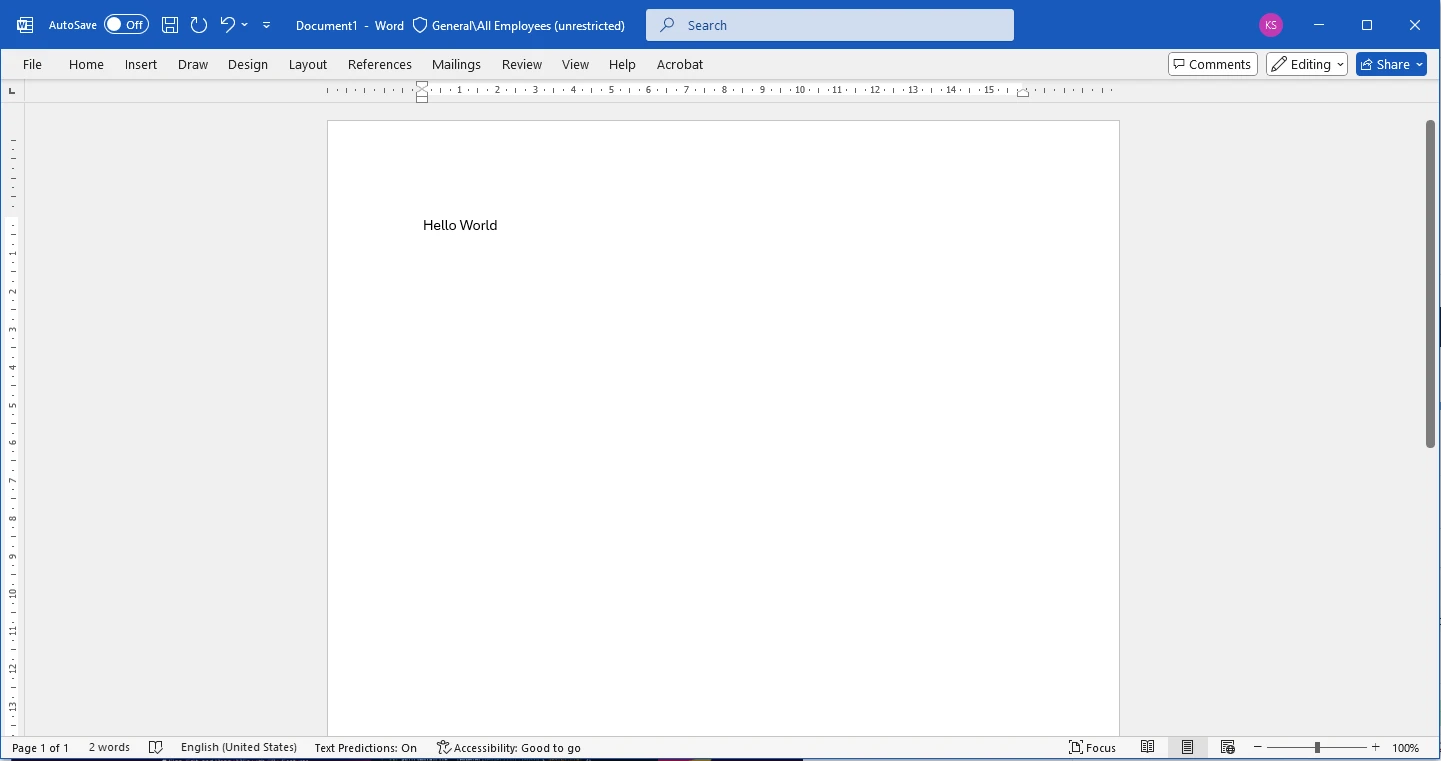This screenshot has width=1441, height=761.
Task: Toggle Text Predictions setting
Action: click(365, 748)
